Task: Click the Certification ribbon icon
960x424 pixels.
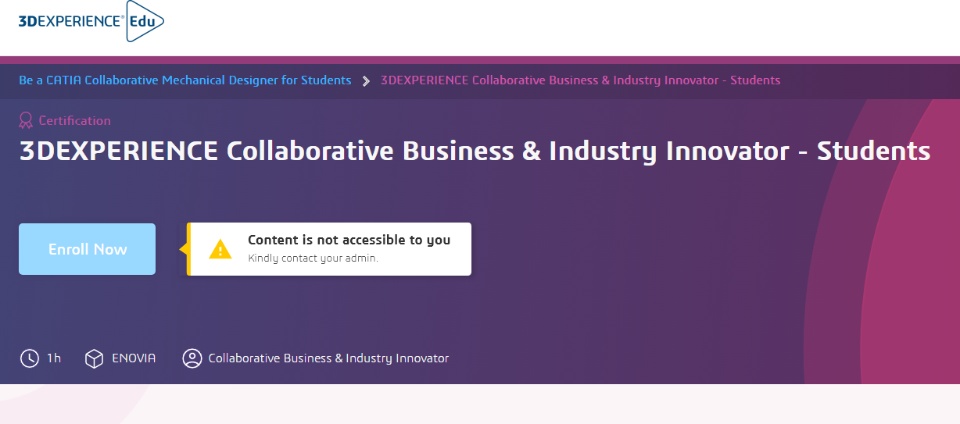Action: (26, 121)
